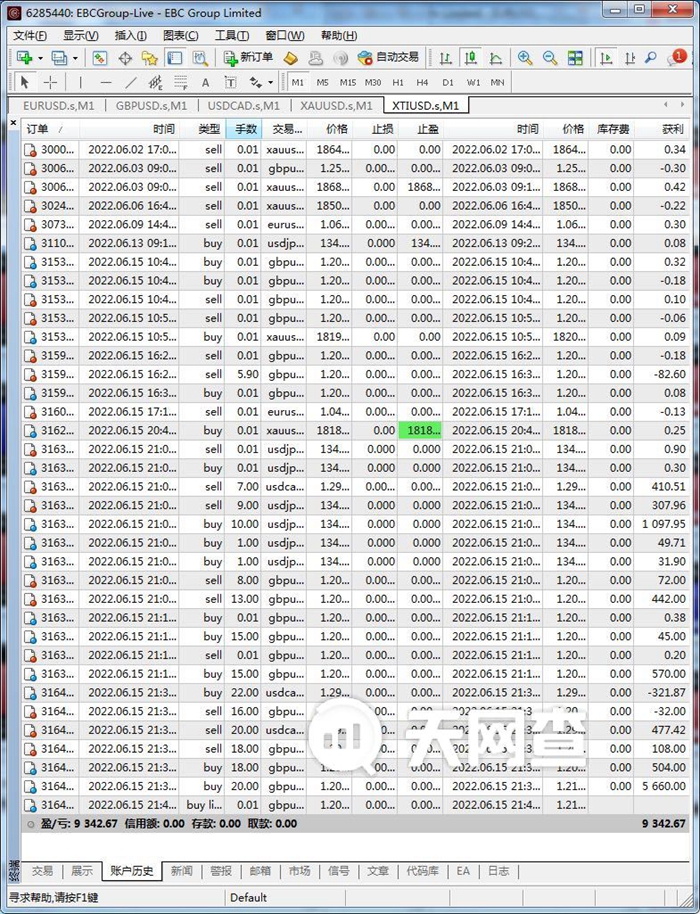700x914 pixels.
Task: Click the zoom in magnifier icon
Action: [x=525, y=58]
